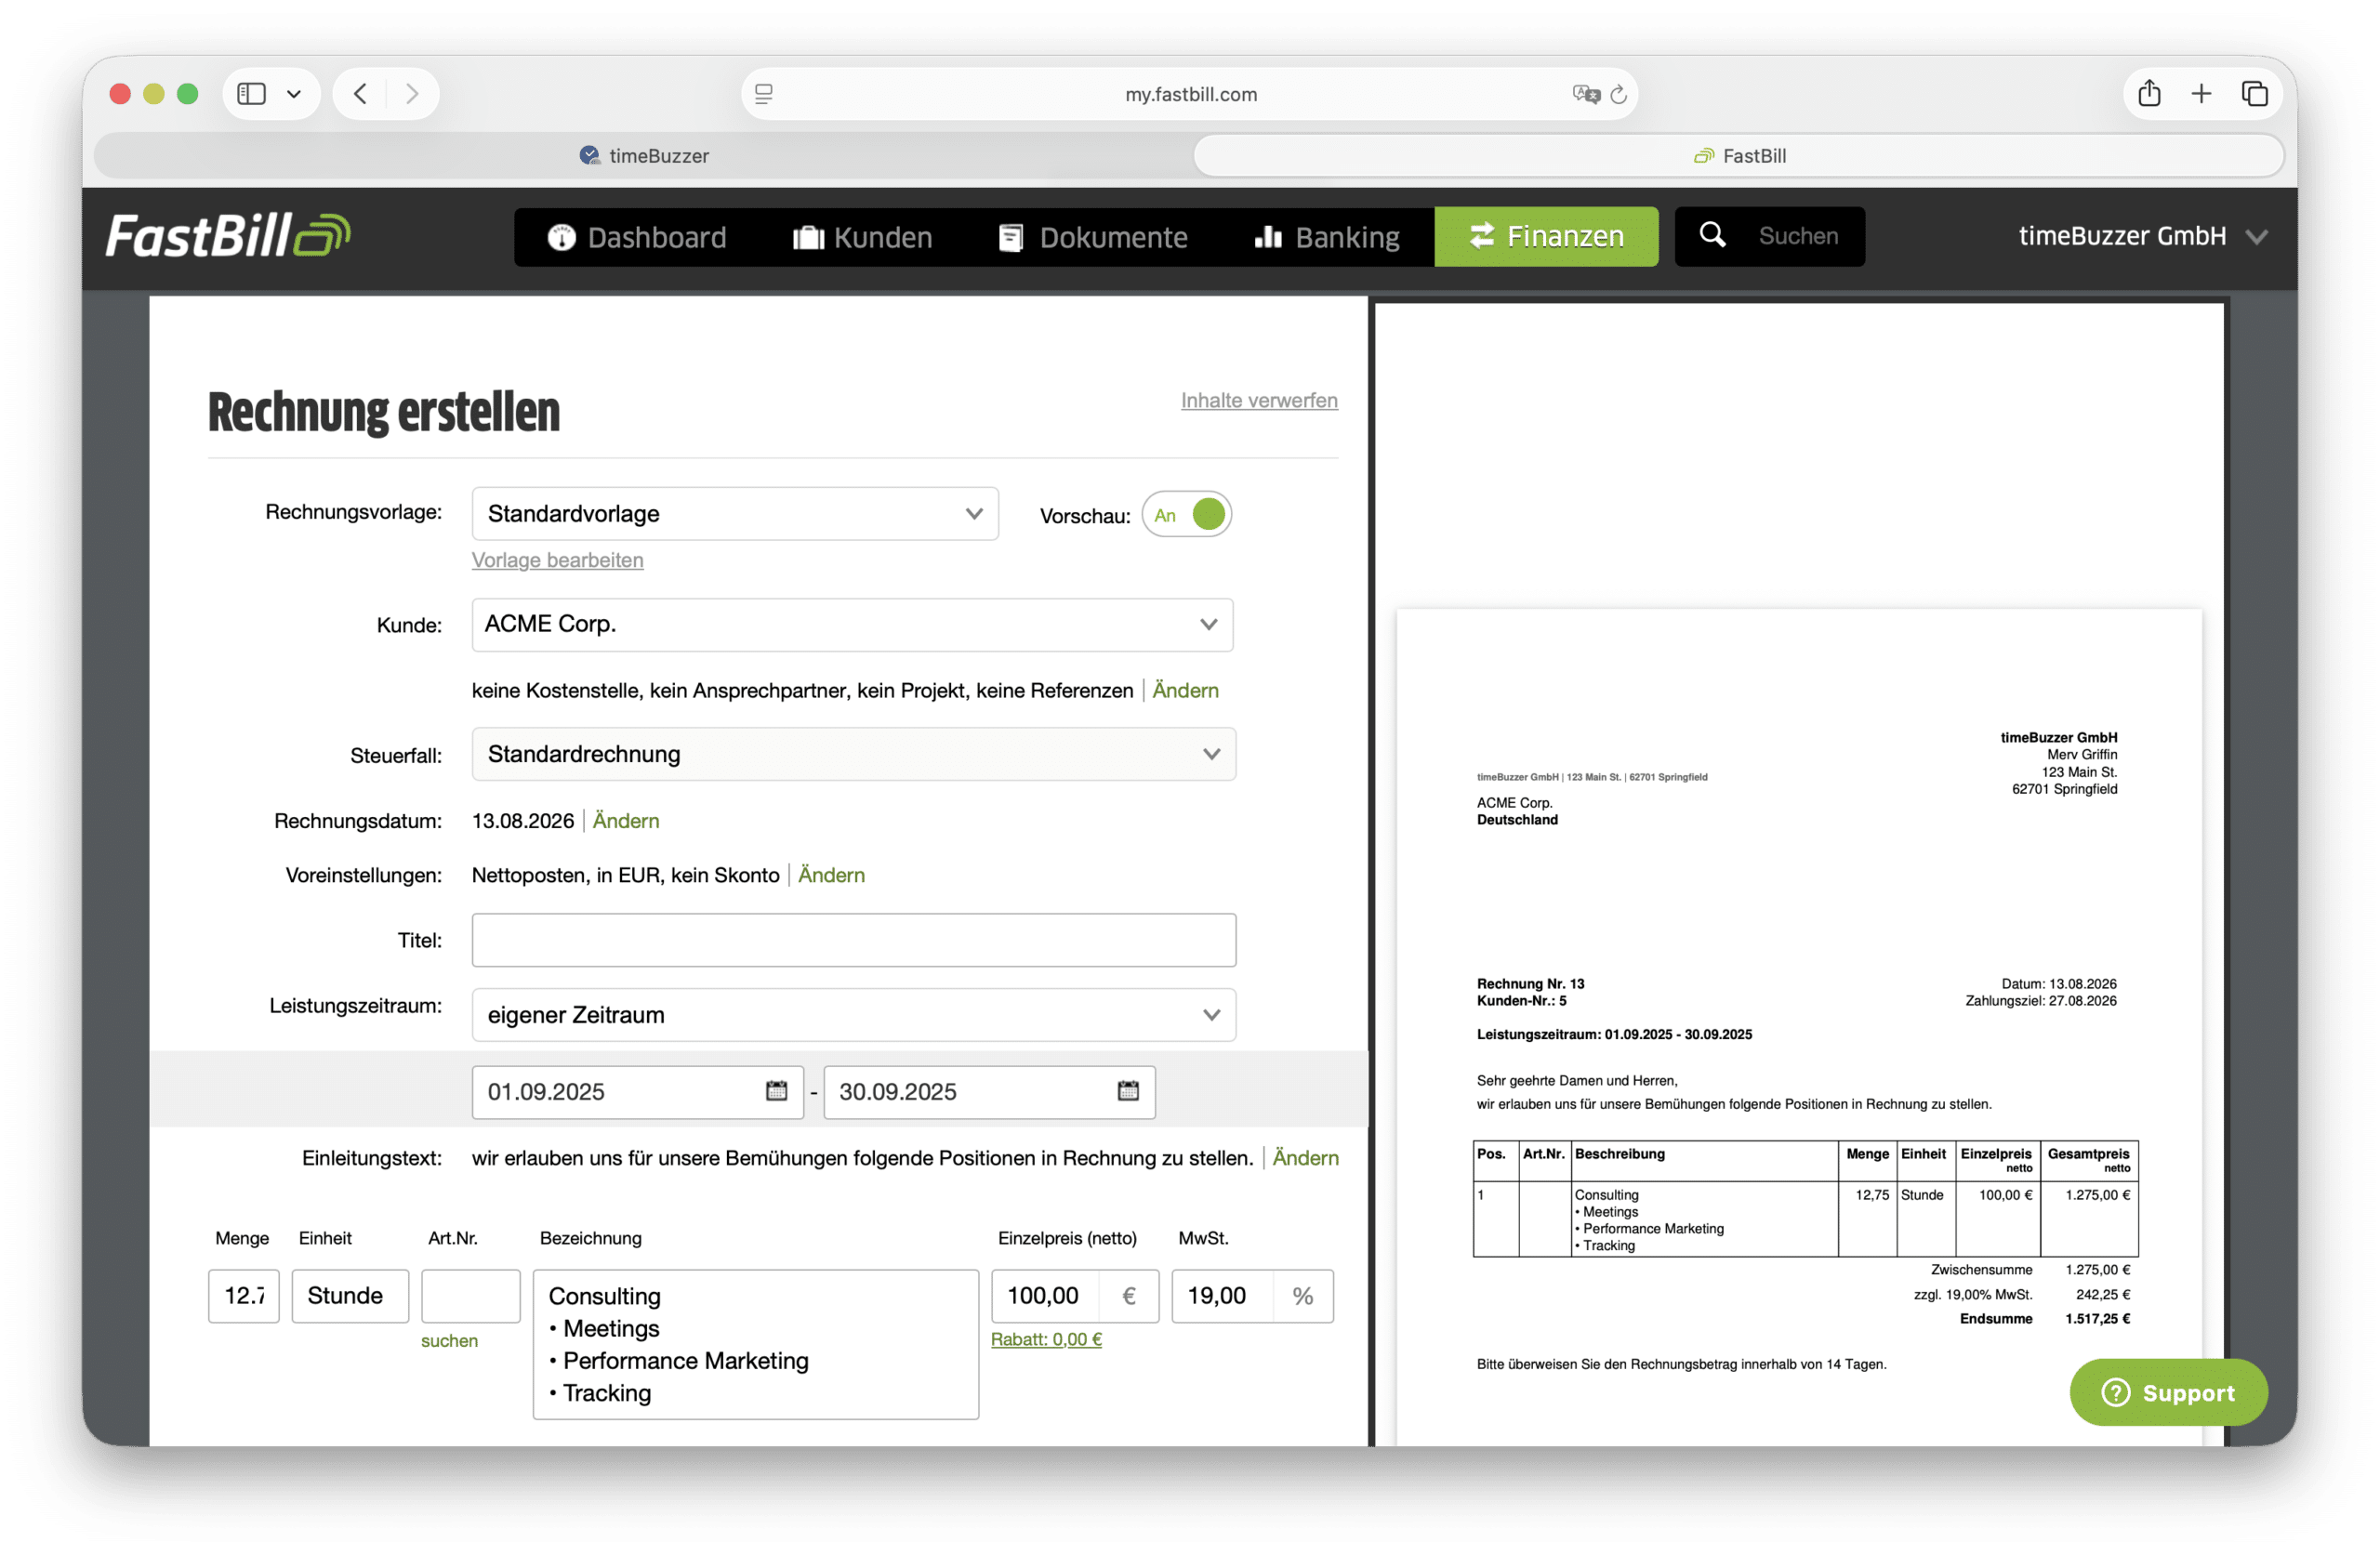Click the Art.Nr. input field
The width and height of the screenshot is (2380, 1555).
pyautogui.click(x=470, y=1296)
